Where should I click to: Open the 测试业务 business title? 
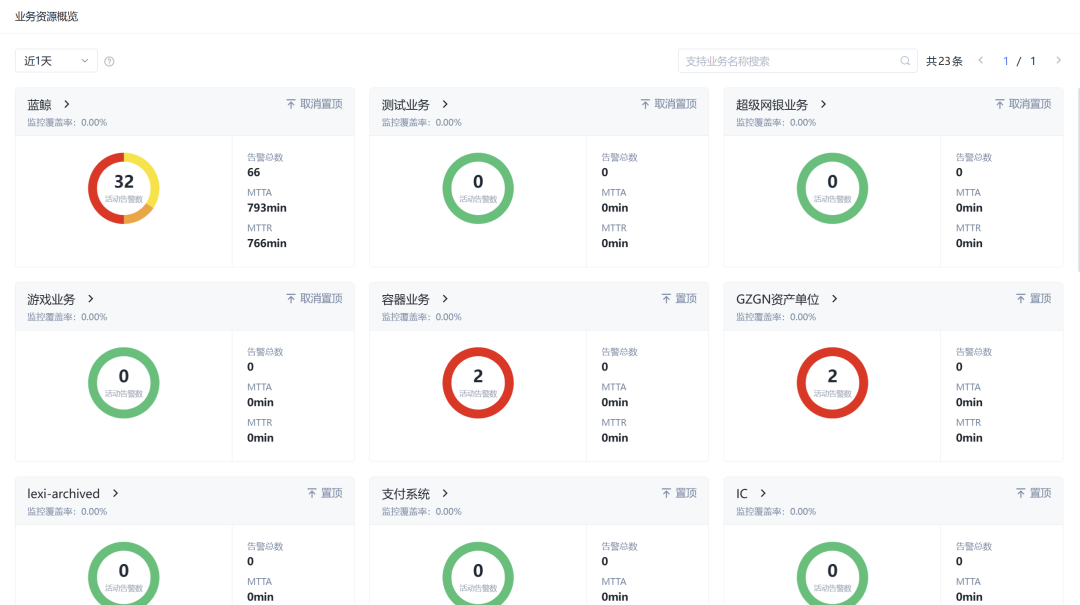406,105
